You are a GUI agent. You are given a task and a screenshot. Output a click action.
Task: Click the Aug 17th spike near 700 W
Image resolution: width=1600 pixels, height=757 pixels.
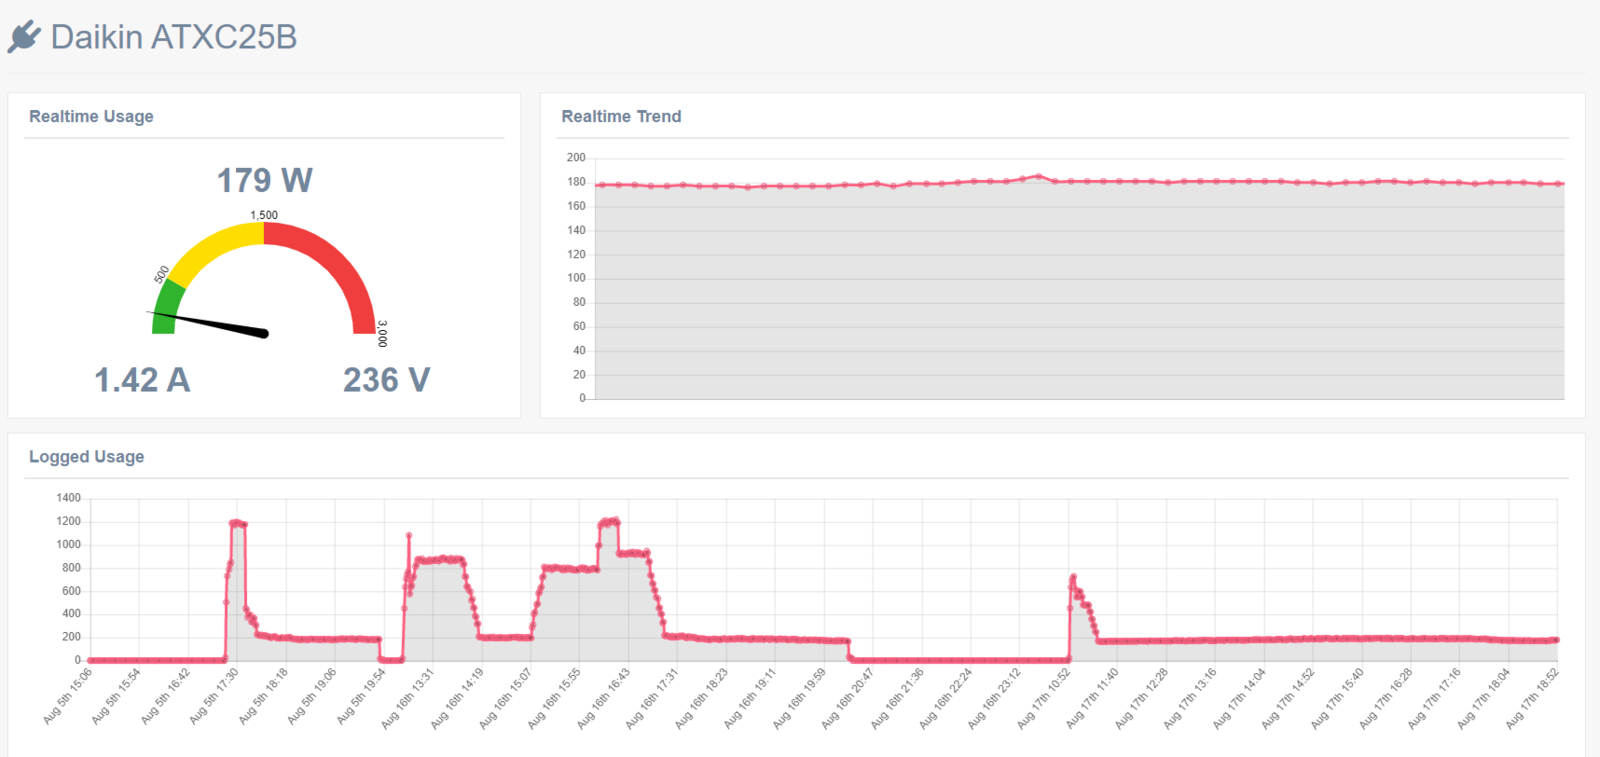[1073, 577]
